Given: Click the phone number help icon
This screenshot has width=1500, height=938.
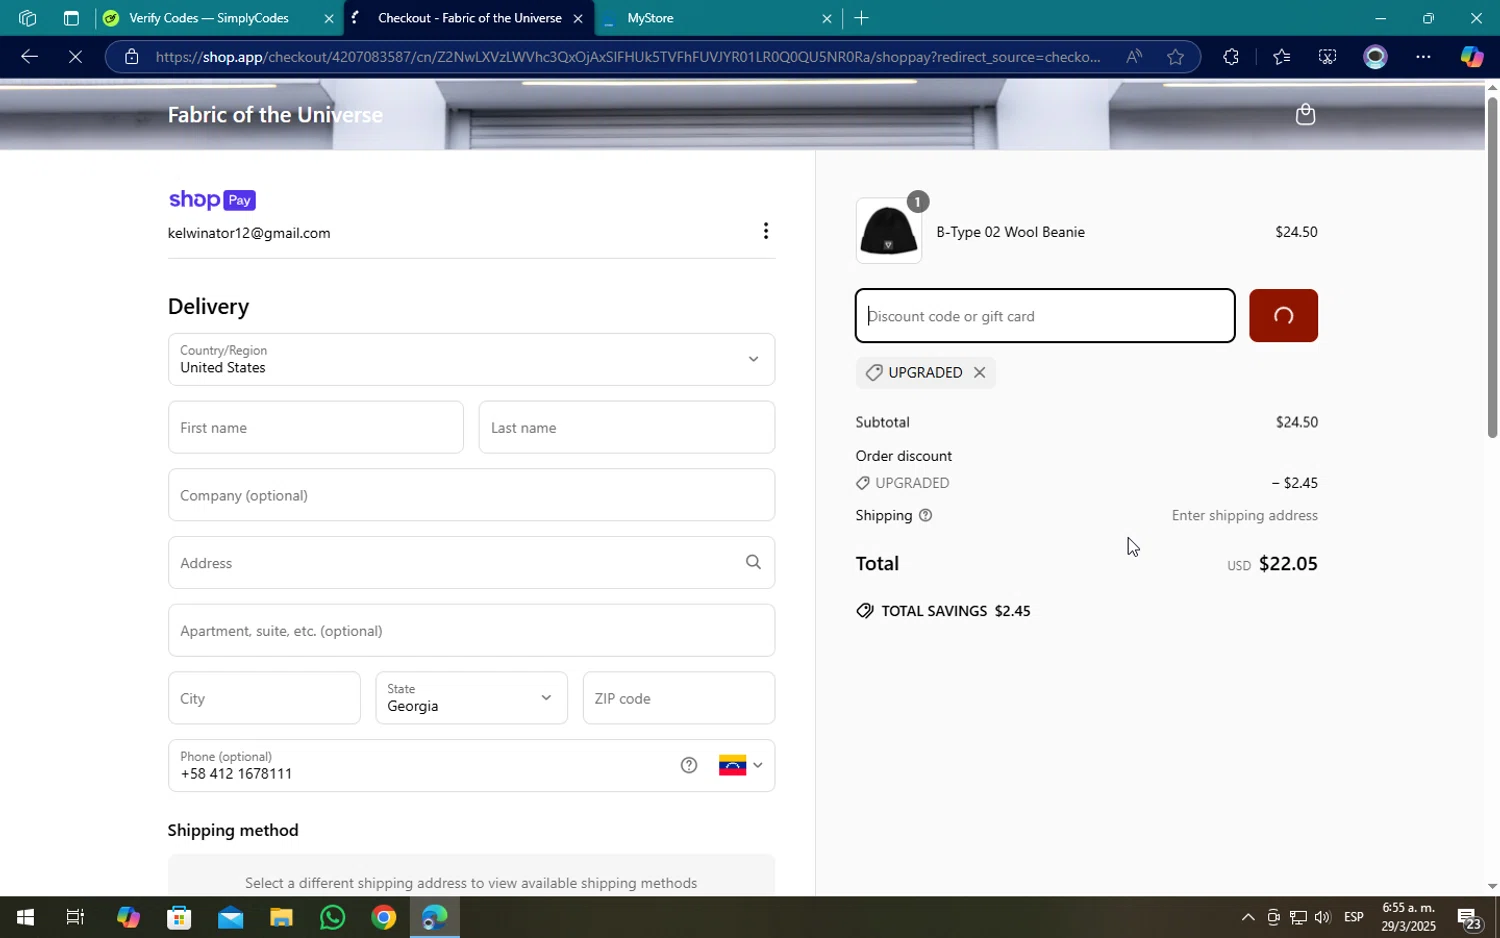Looking at the screenshot, I should [x=689, y=766].
